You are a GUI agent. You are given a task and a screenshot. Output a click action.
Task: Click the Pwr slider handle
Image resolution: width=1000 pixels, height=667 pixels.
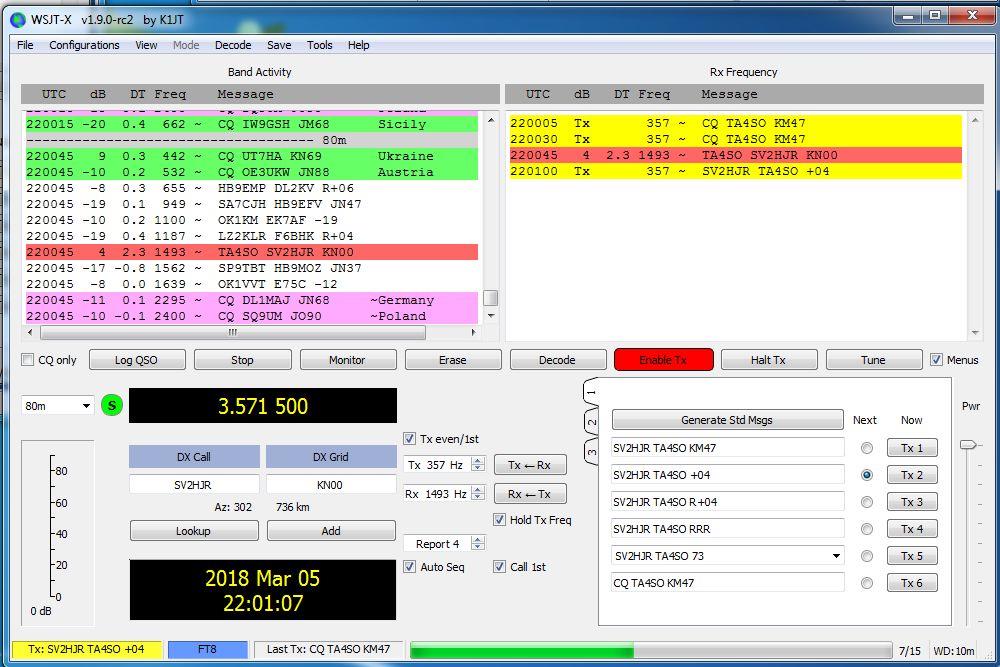(968, 444)
